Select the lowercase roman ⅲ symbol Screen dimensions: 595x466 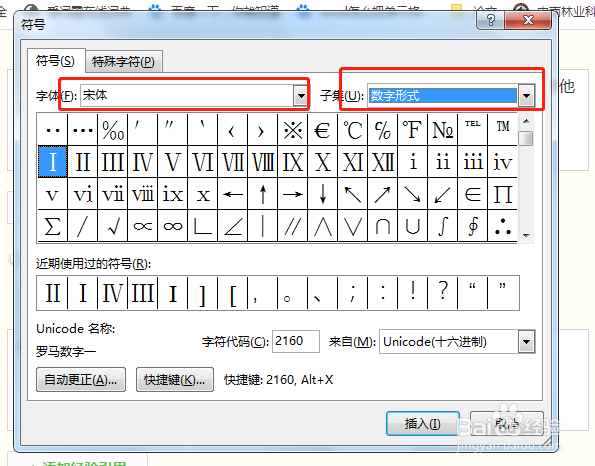tap(472, 162)
